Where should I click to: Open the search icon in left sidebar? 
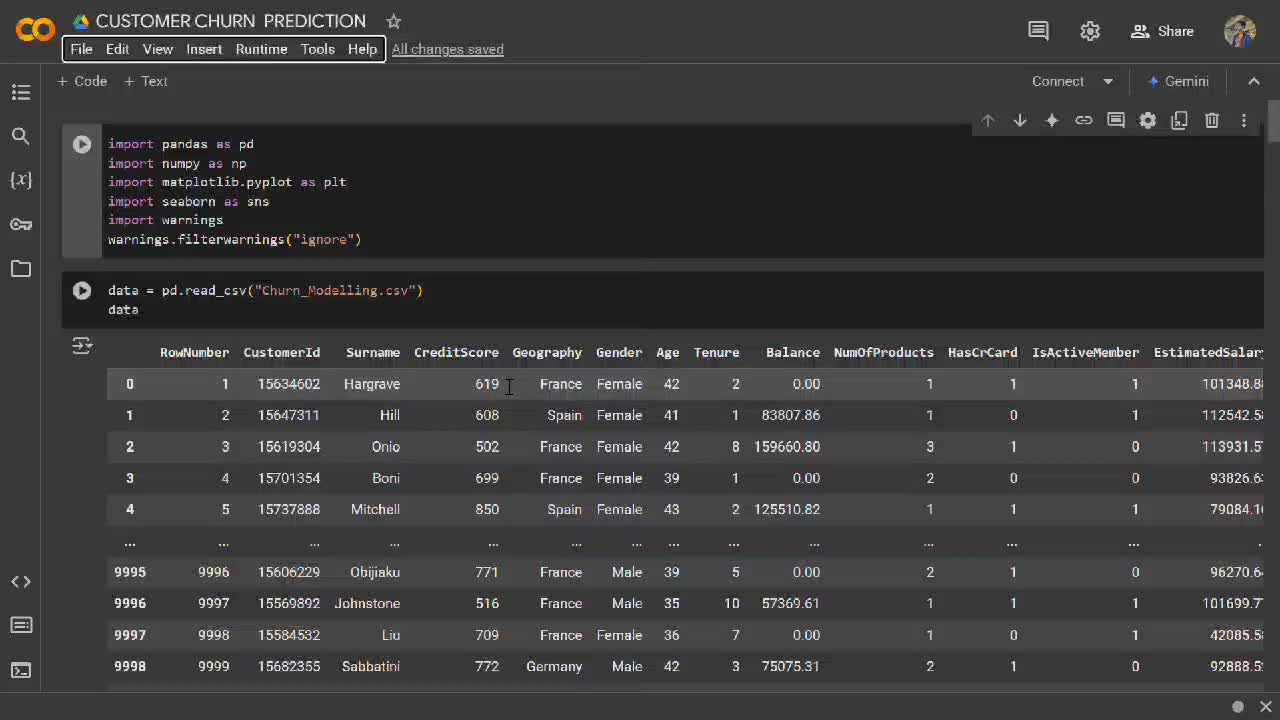[x=21, y=136]
